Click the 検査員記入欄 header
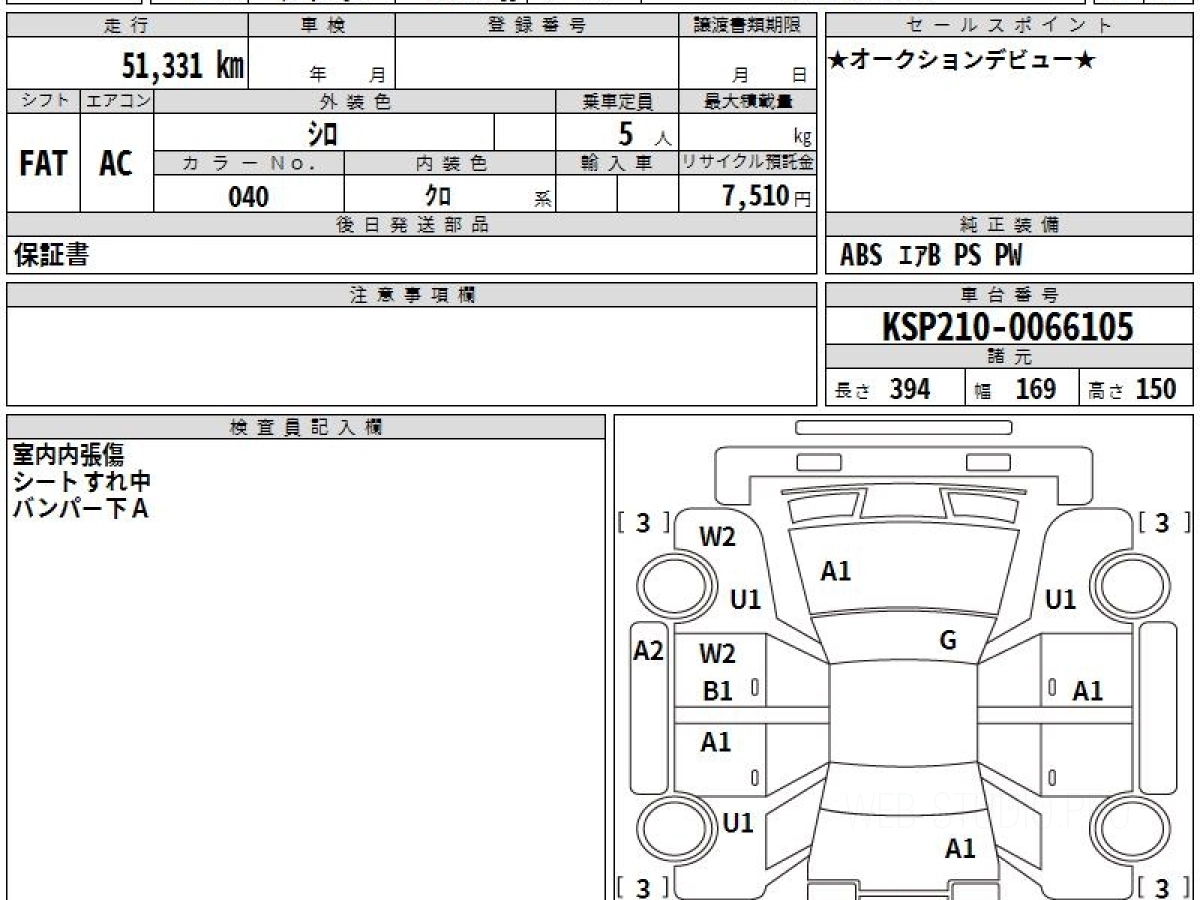Viewport: 1200px width, 900px height. point(306,428)
